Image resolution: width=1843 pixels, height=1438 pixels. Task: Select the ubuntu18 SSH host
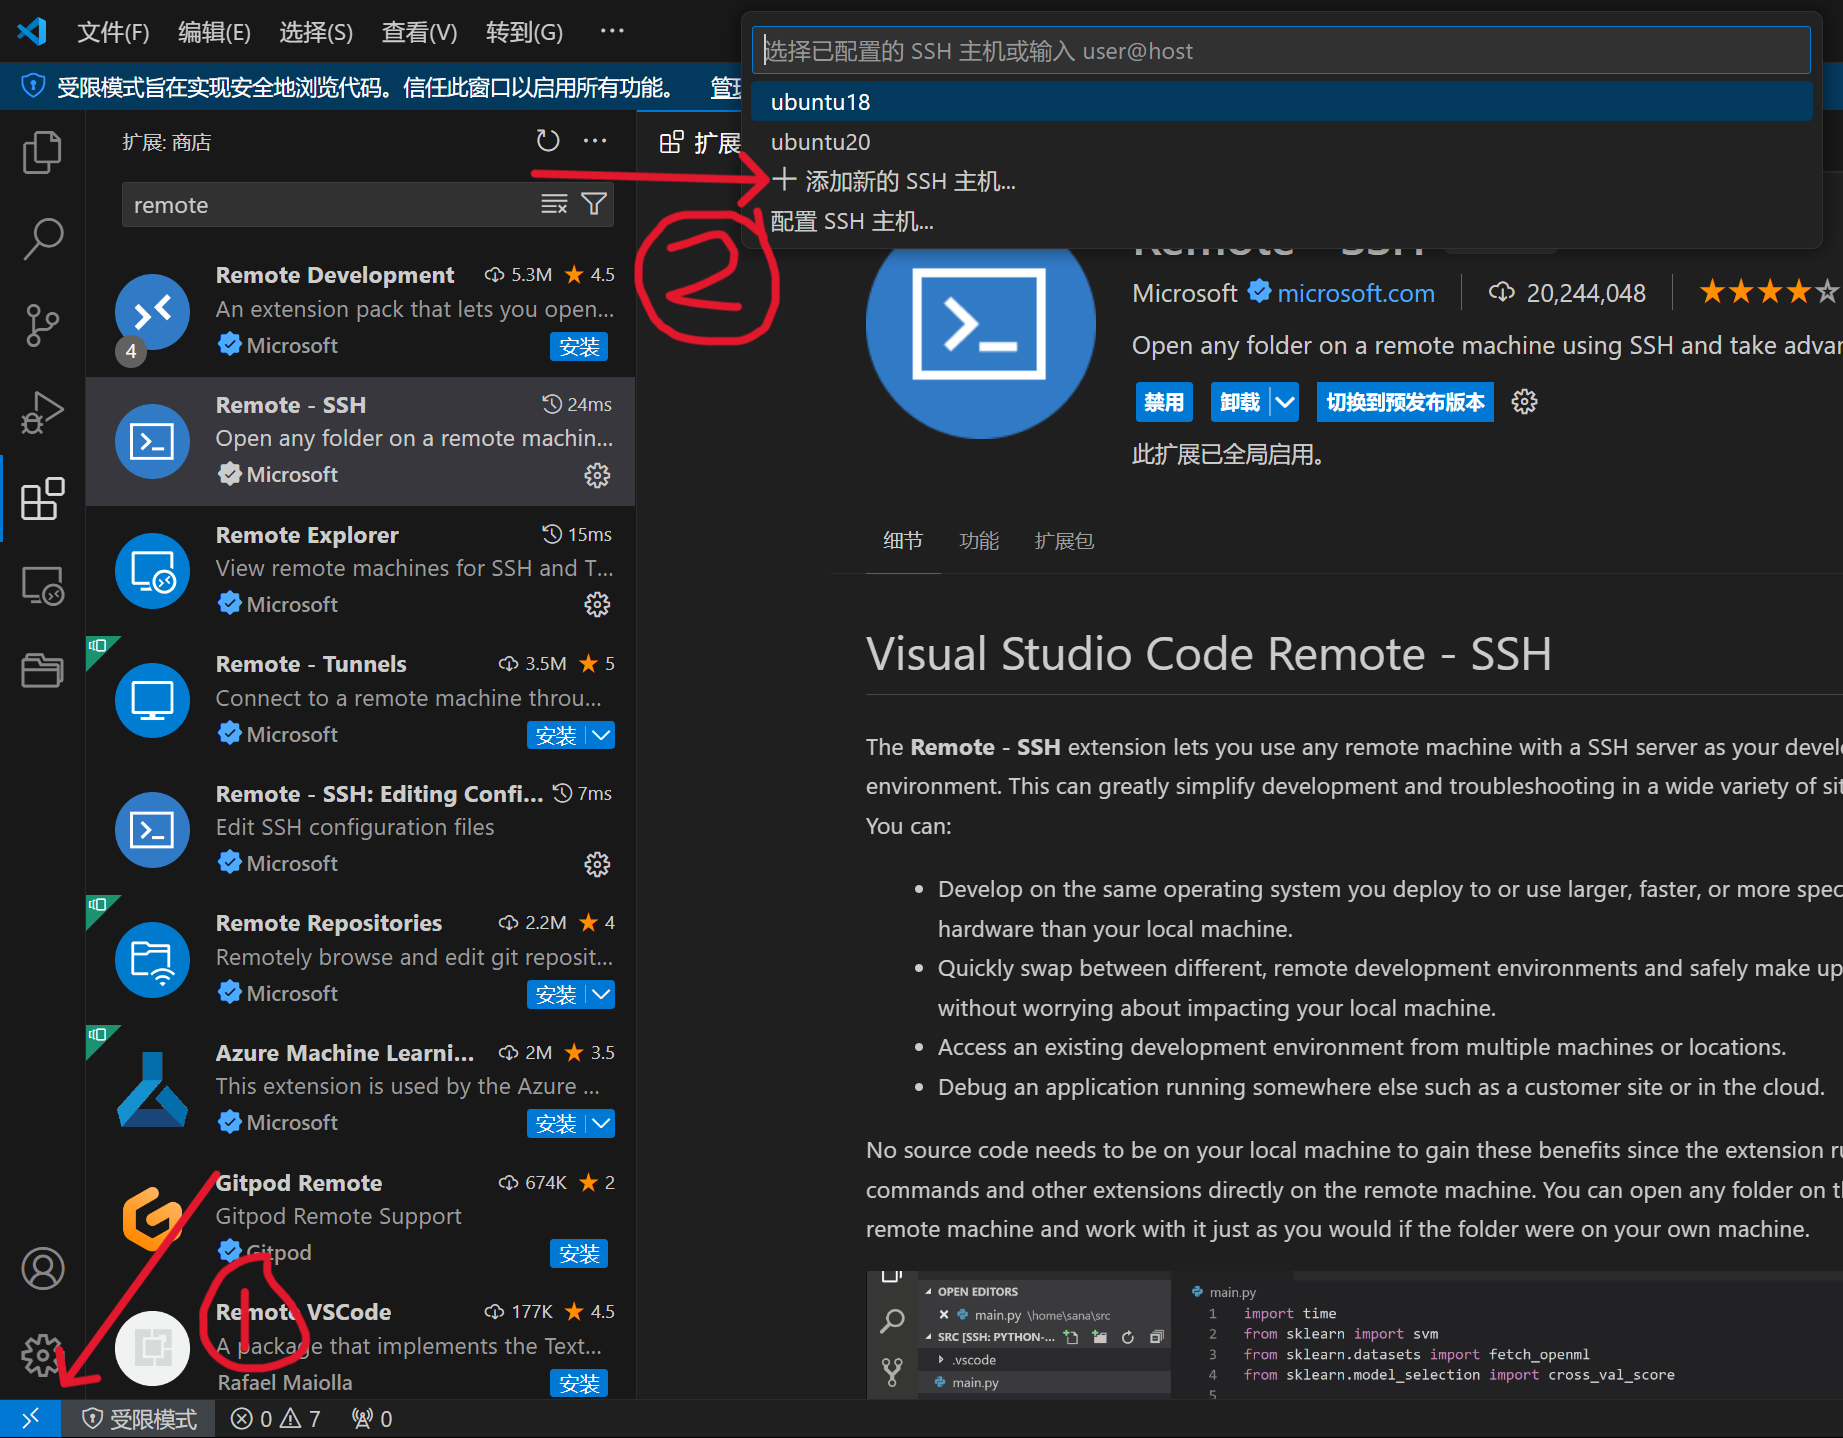click(1281, 102)
